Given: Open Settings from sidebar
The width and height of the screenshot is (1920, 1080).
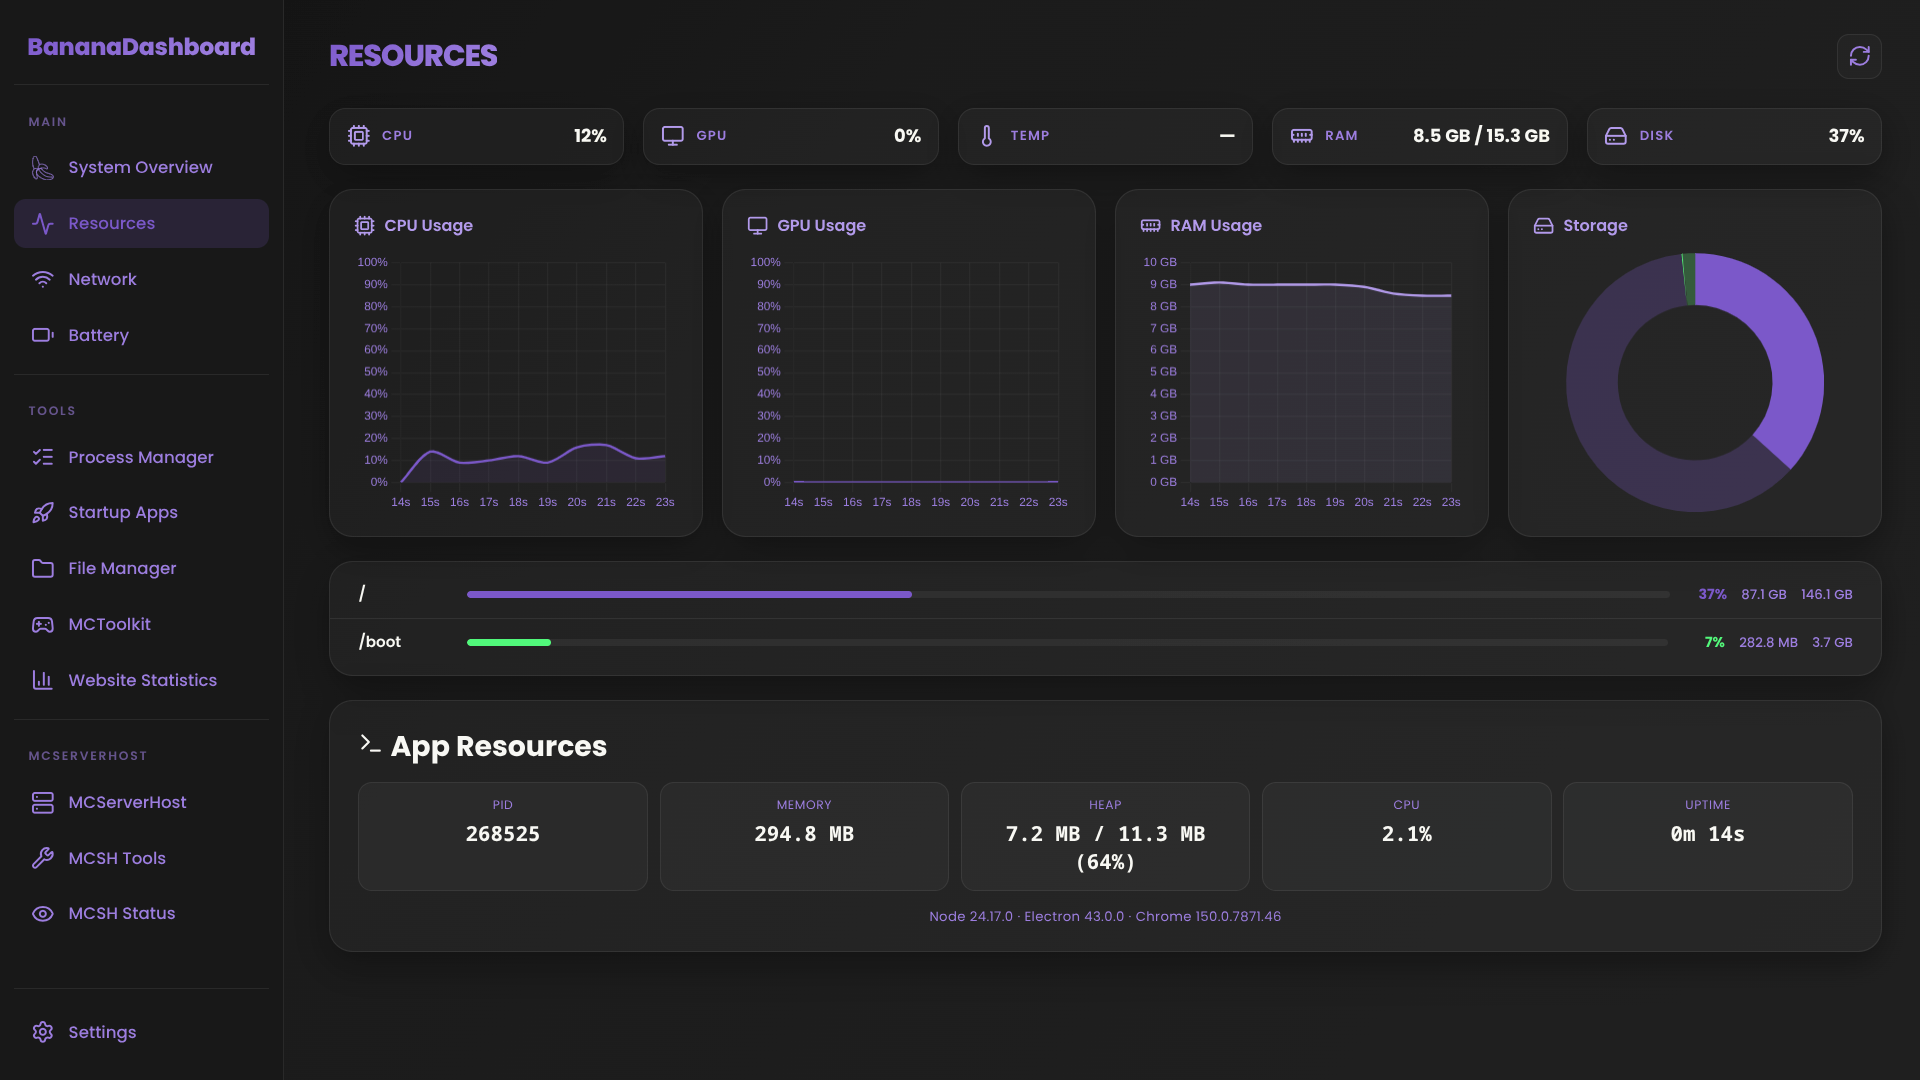Looking at the screenshot, I should point(141,1032).
